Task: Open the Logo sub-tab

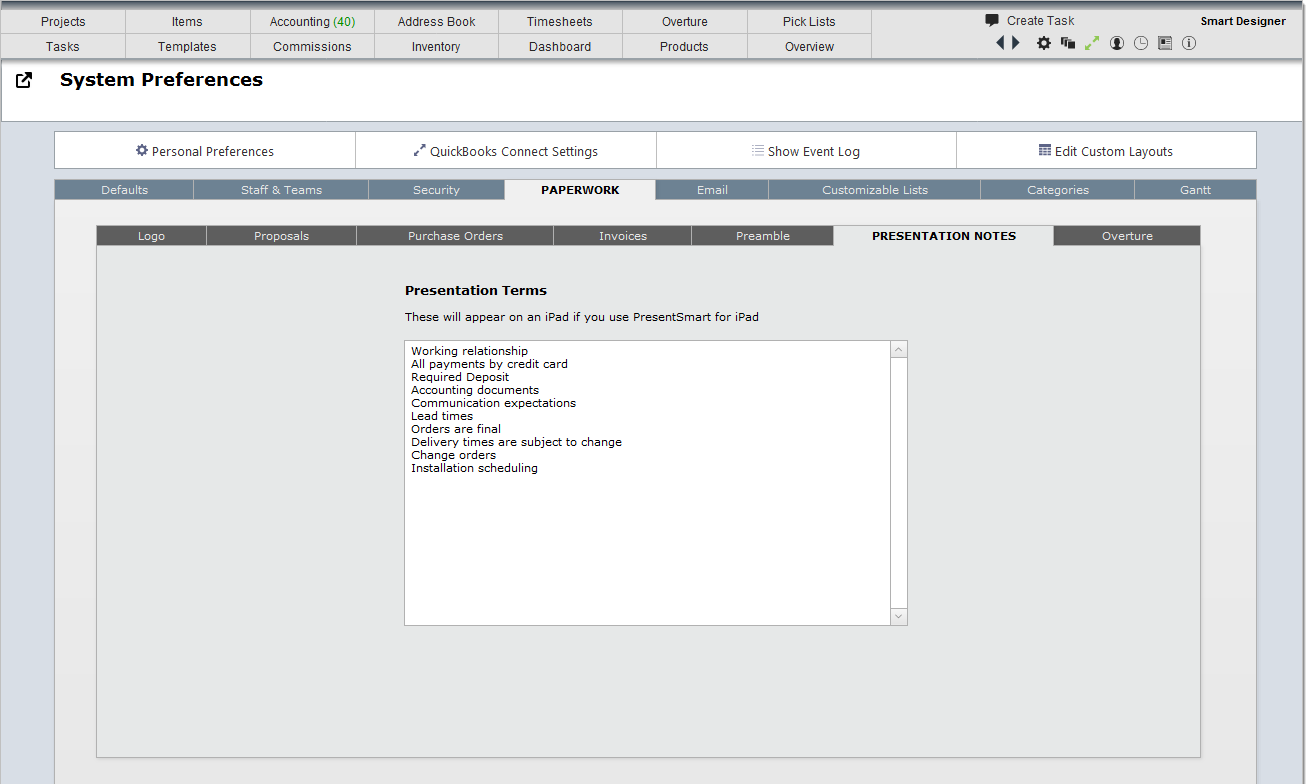Action: [x=152, y=236]
